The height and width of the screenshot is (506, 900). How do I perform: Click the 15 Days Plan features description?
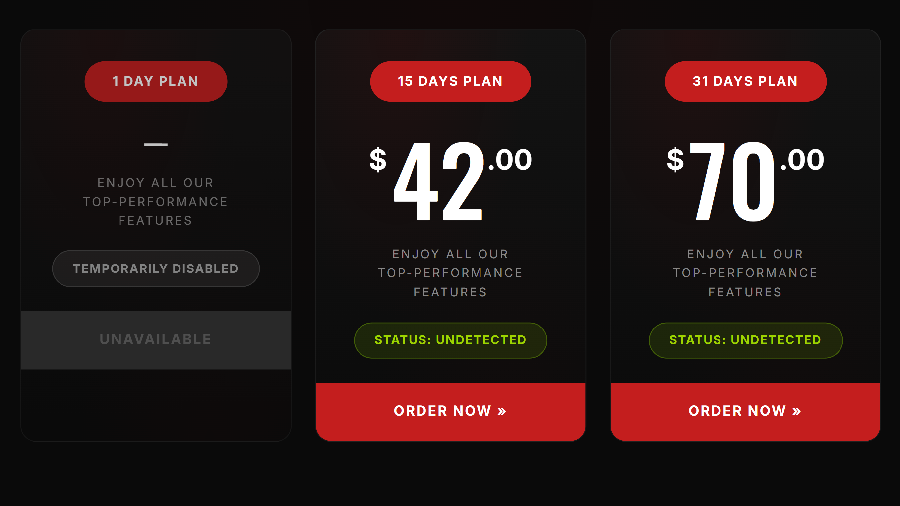point(450,273)
